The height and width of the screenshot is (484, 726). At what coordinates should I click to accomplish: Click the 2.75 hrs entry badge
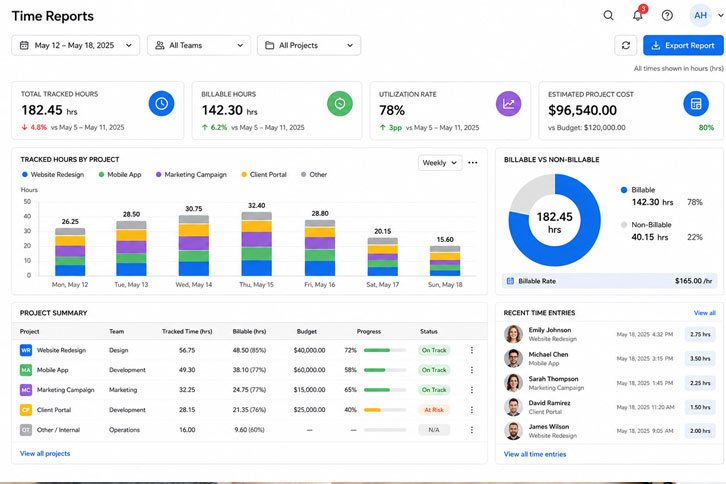[700, 334]
